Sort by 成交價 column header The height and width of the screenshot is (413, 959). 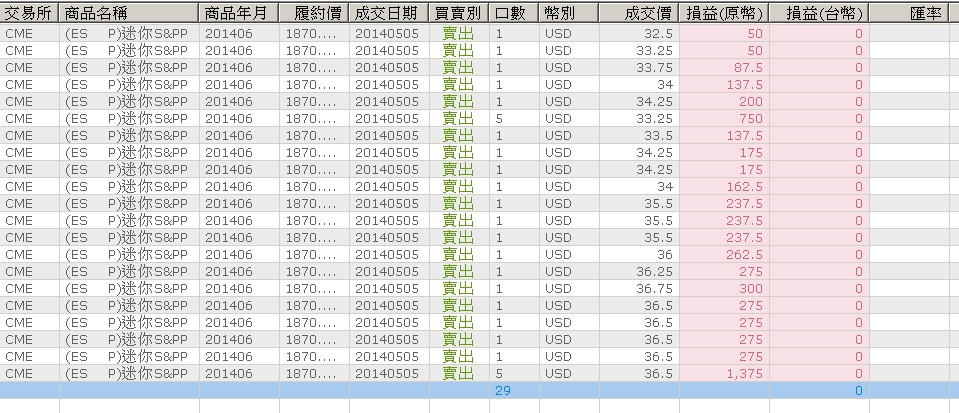pyautogui.click(x=639, y=13)
